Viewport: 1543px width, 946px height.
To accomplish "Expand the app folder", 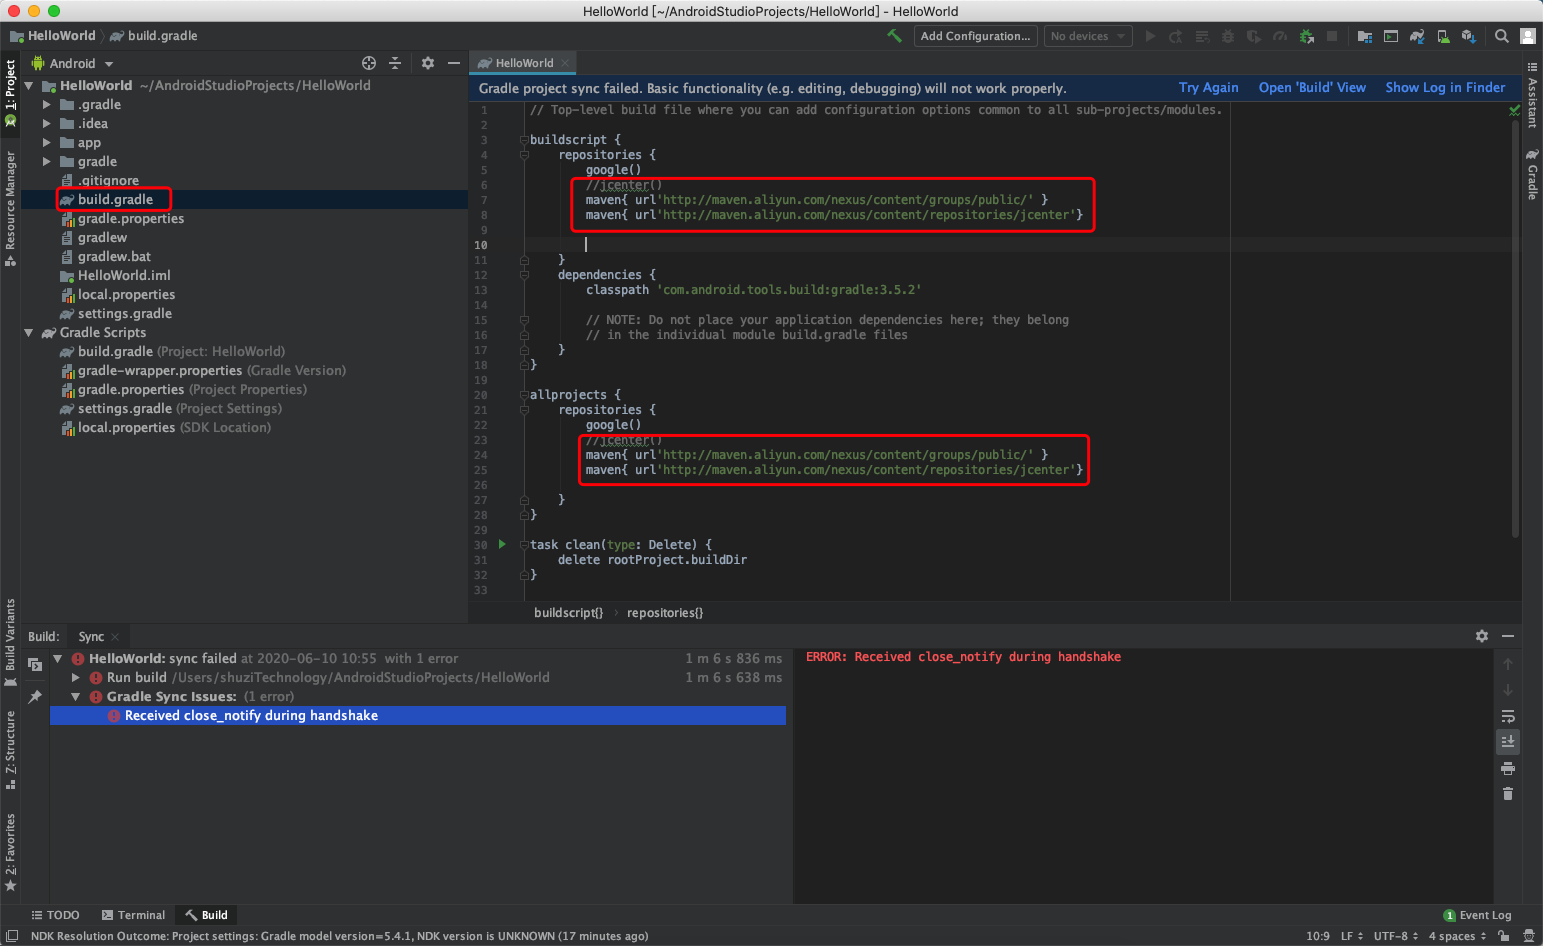I will 47,143.
